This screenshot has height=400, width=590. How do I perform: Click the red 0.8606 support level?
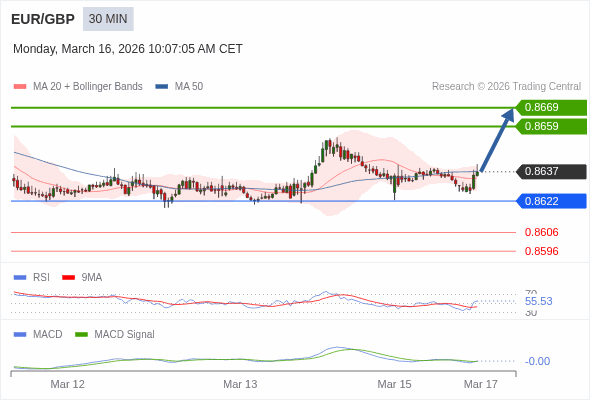coord(541,233)
